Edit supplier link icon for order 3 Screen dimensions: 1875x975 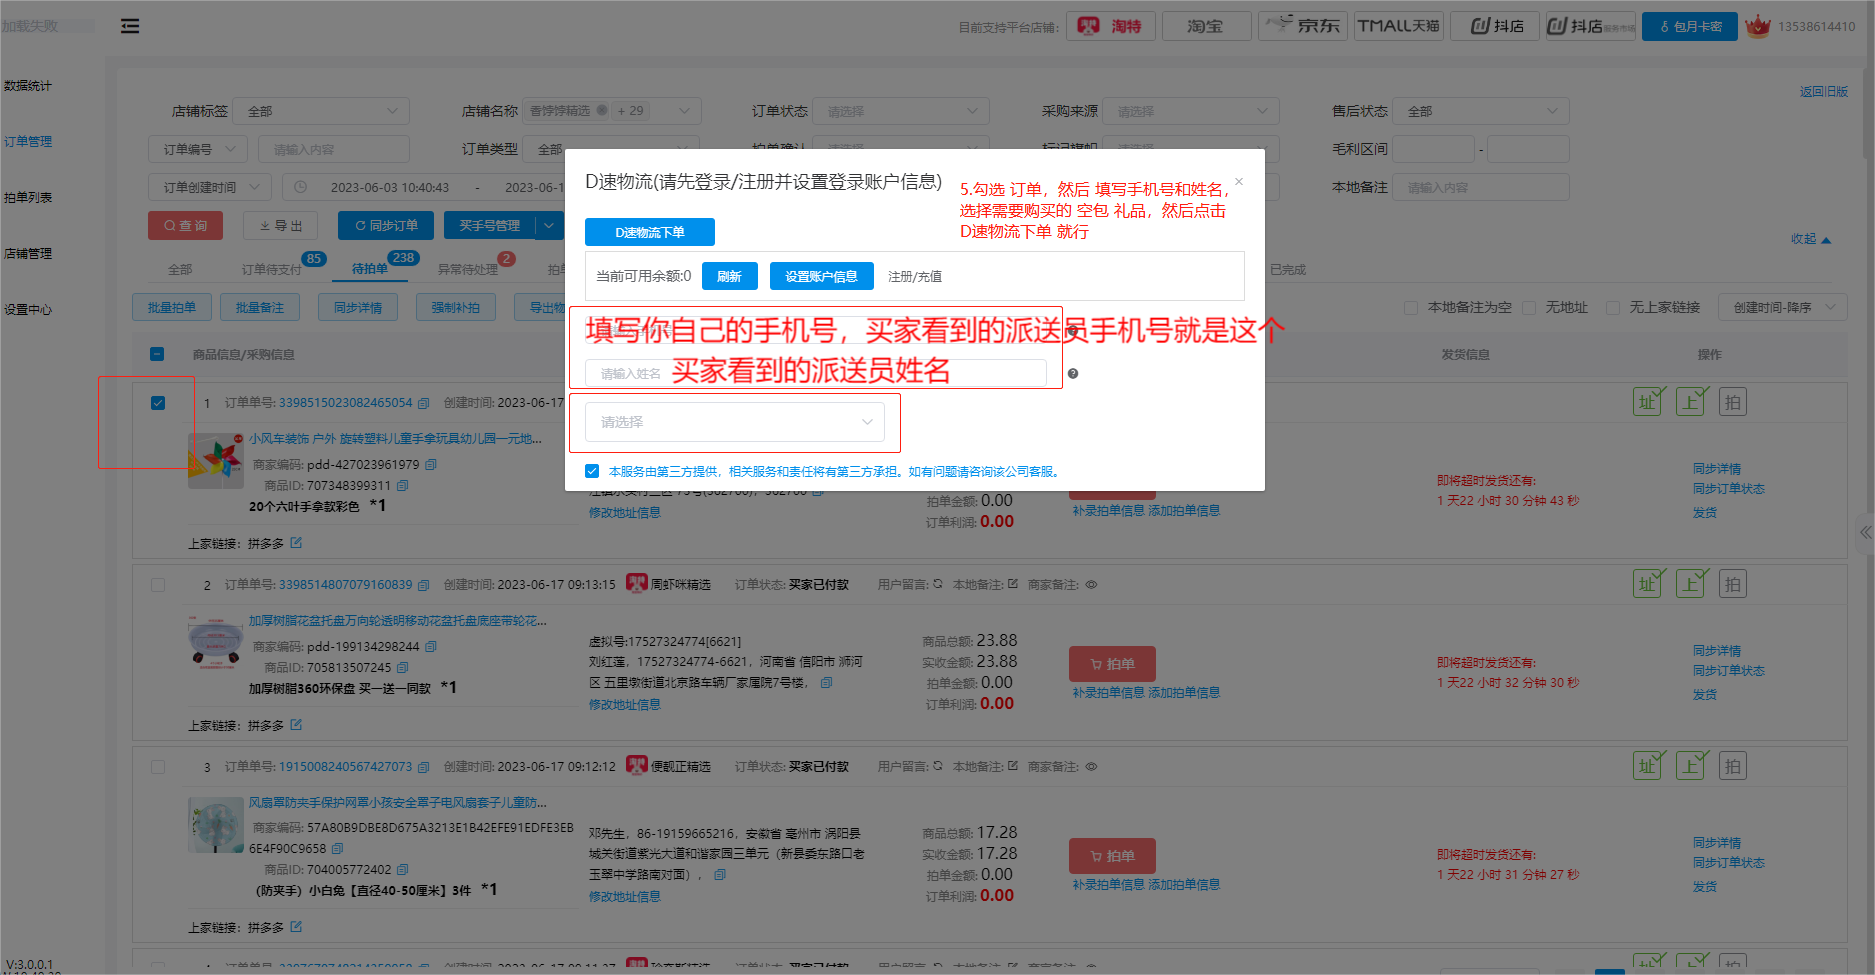pyautogui.click(x=296, y=927)
